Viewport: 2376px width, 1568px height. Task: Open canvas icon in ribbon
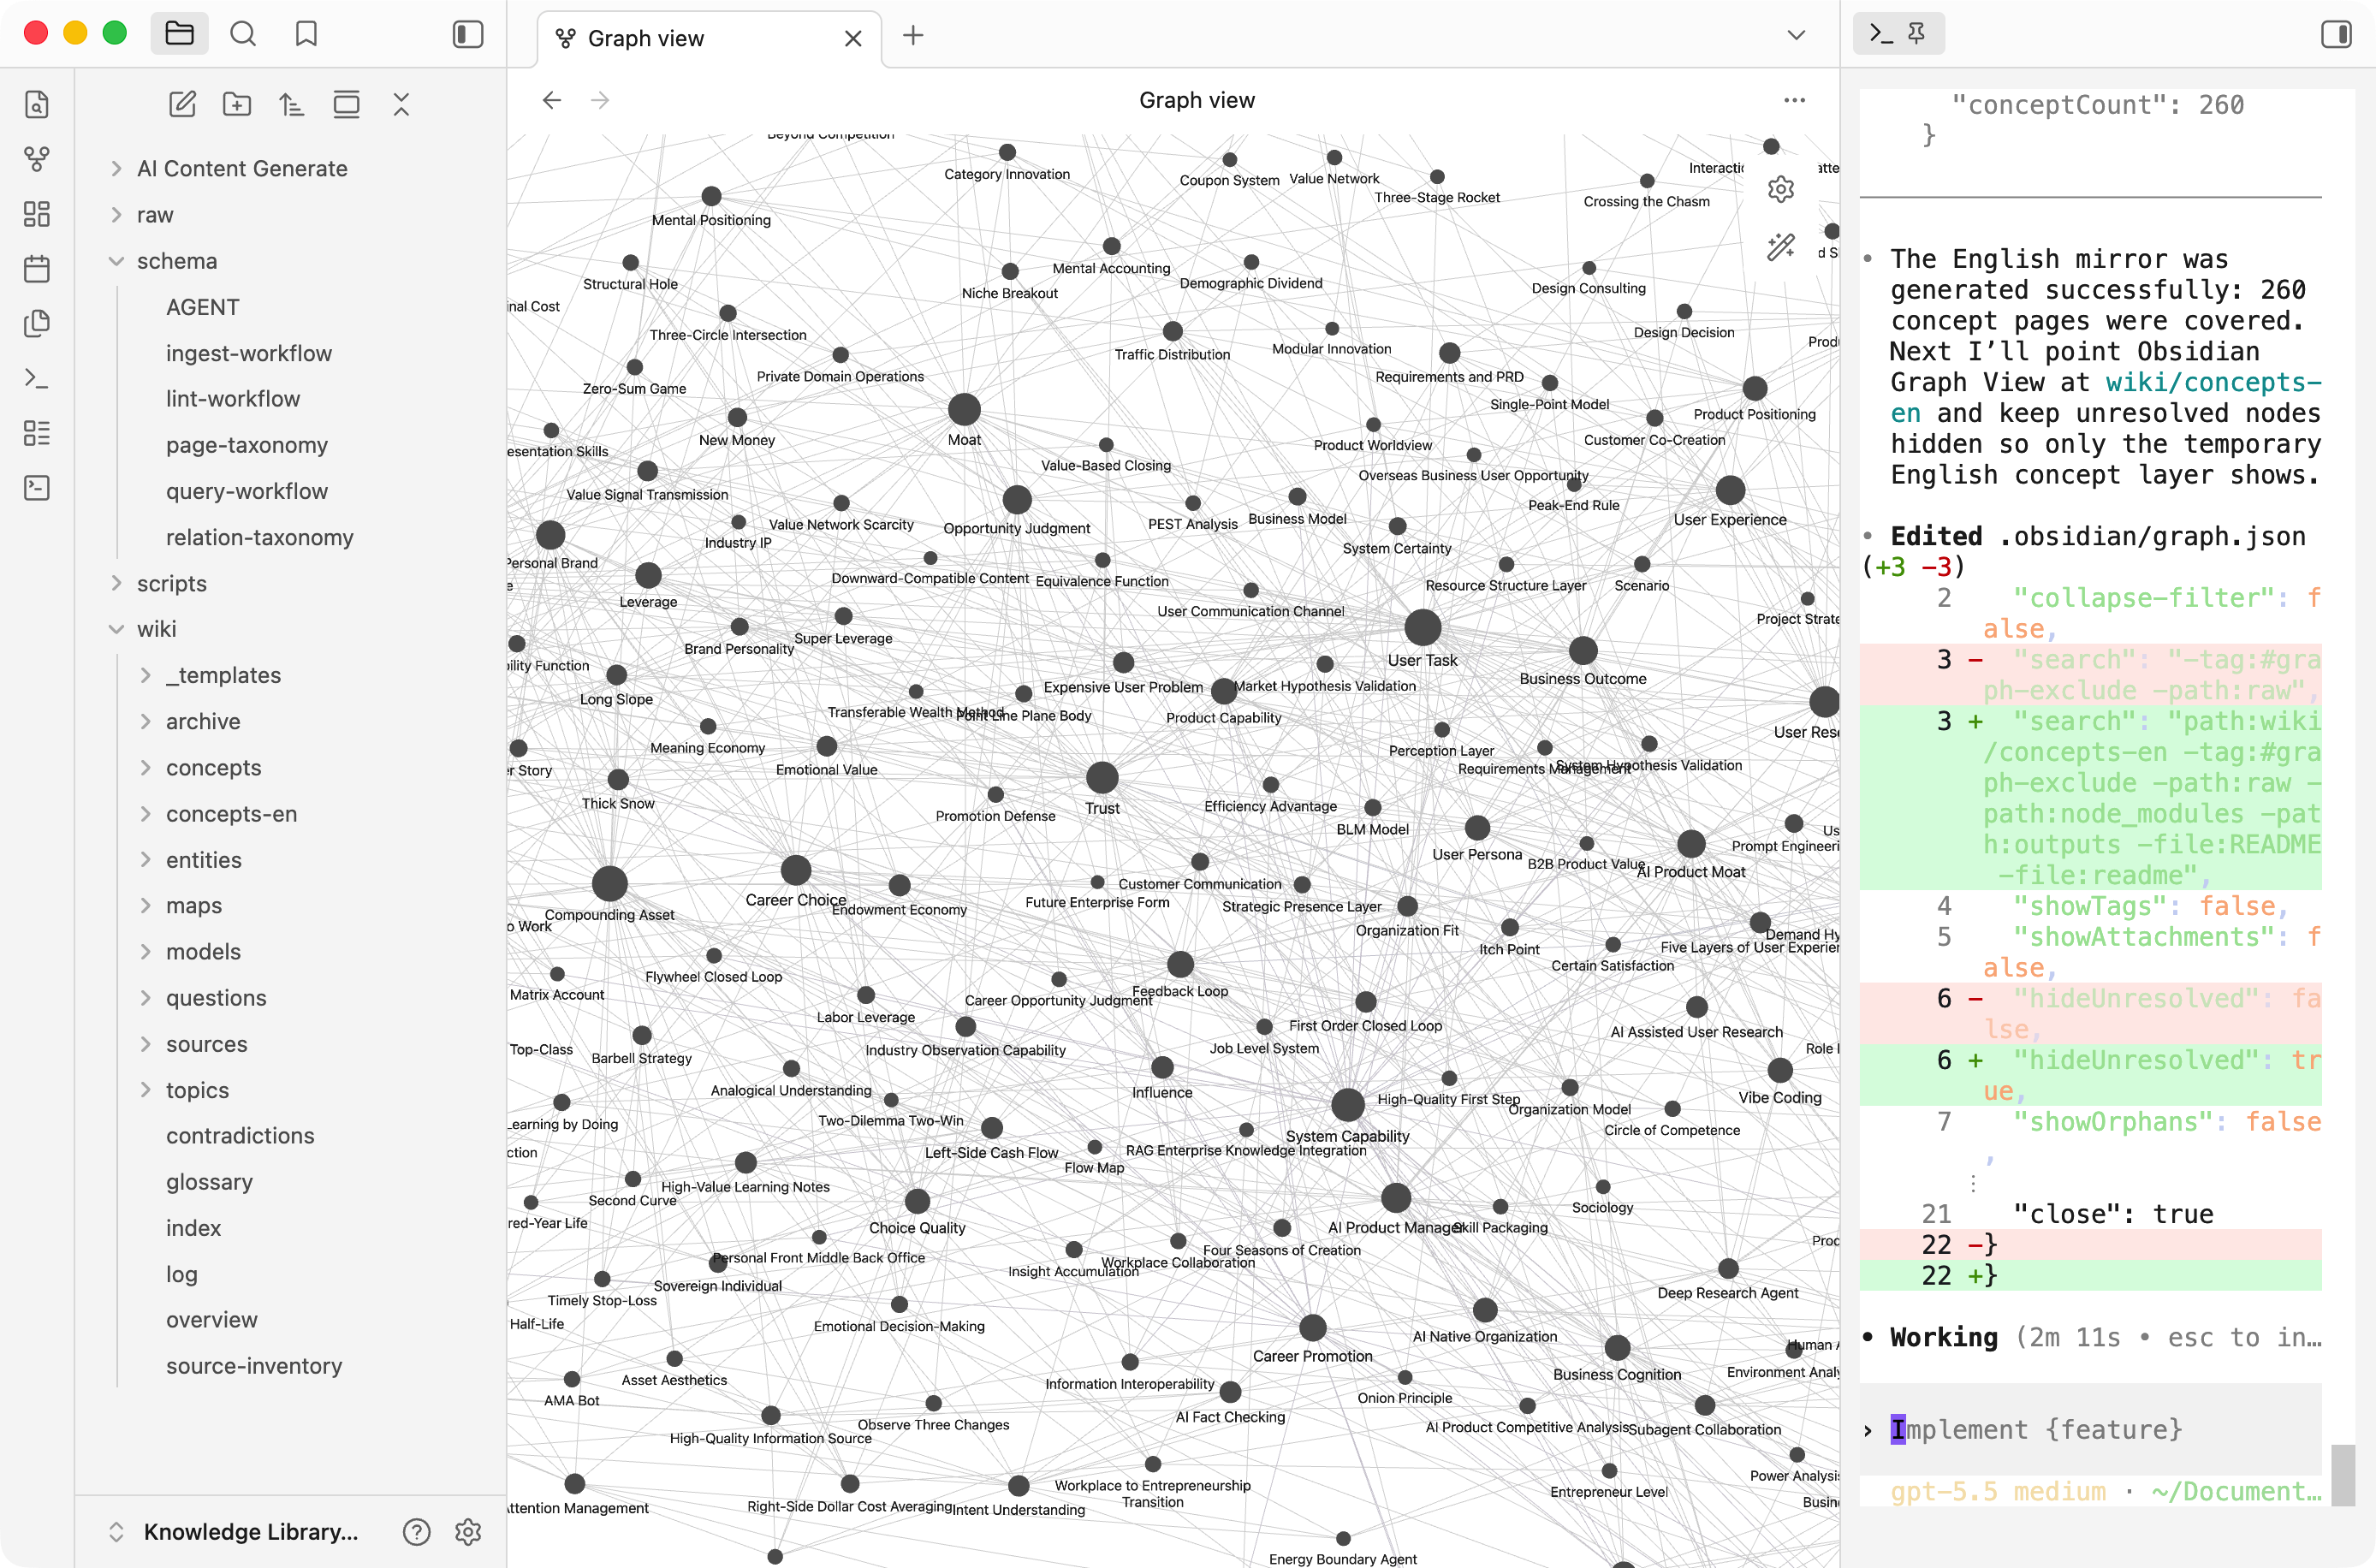(37, 213)
